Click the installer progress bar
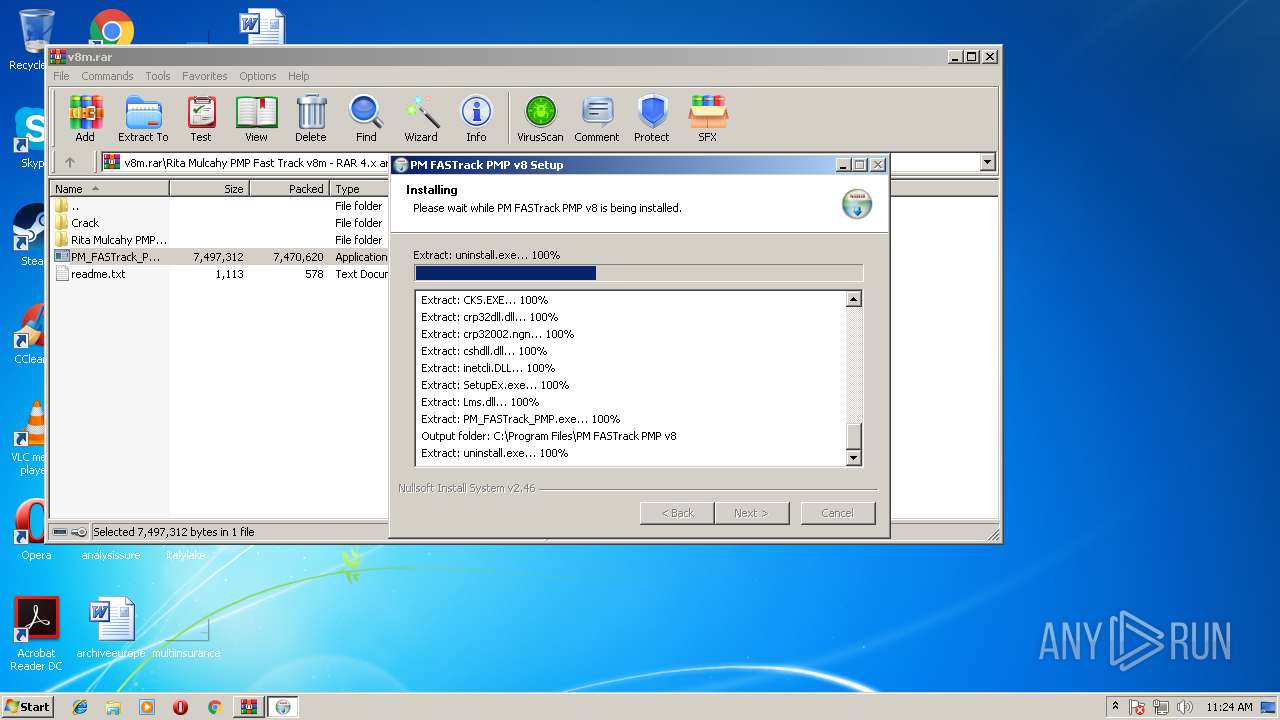The width and height of the screenshot is (1280, 720). [x=638, y=273]
